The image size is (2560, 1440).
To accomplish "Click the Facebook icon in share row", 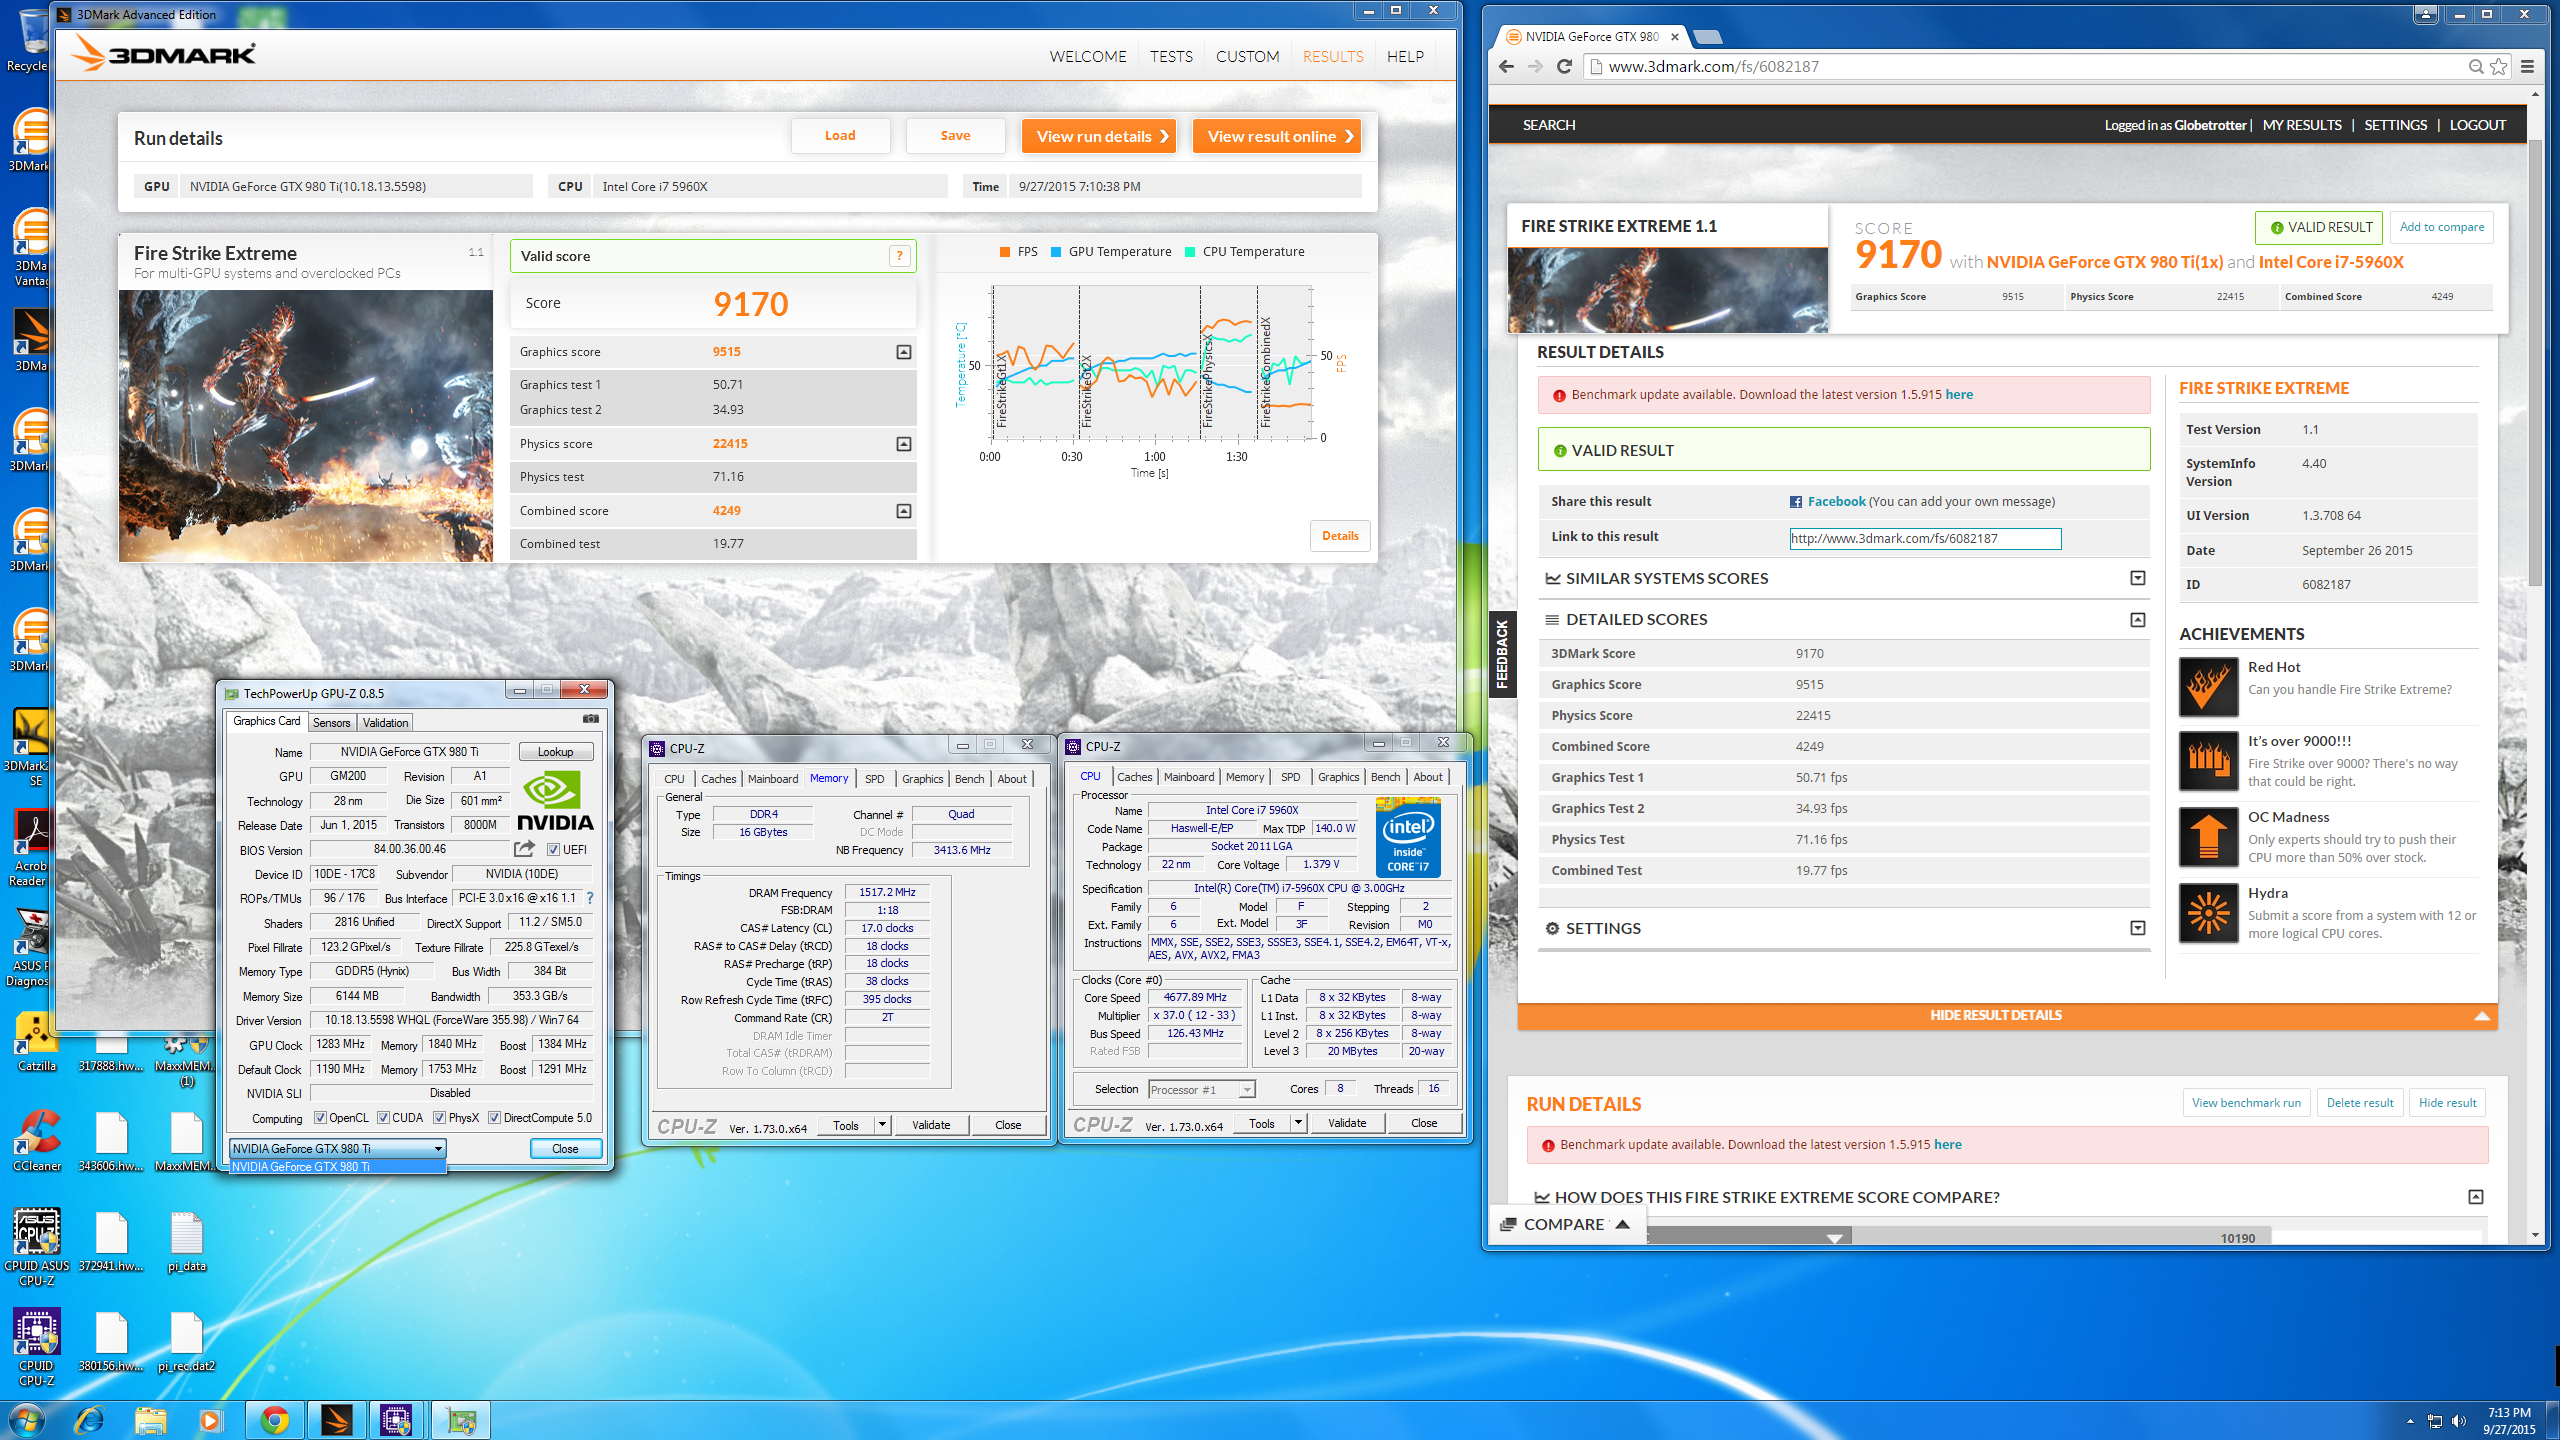I will pos(1796,502).
